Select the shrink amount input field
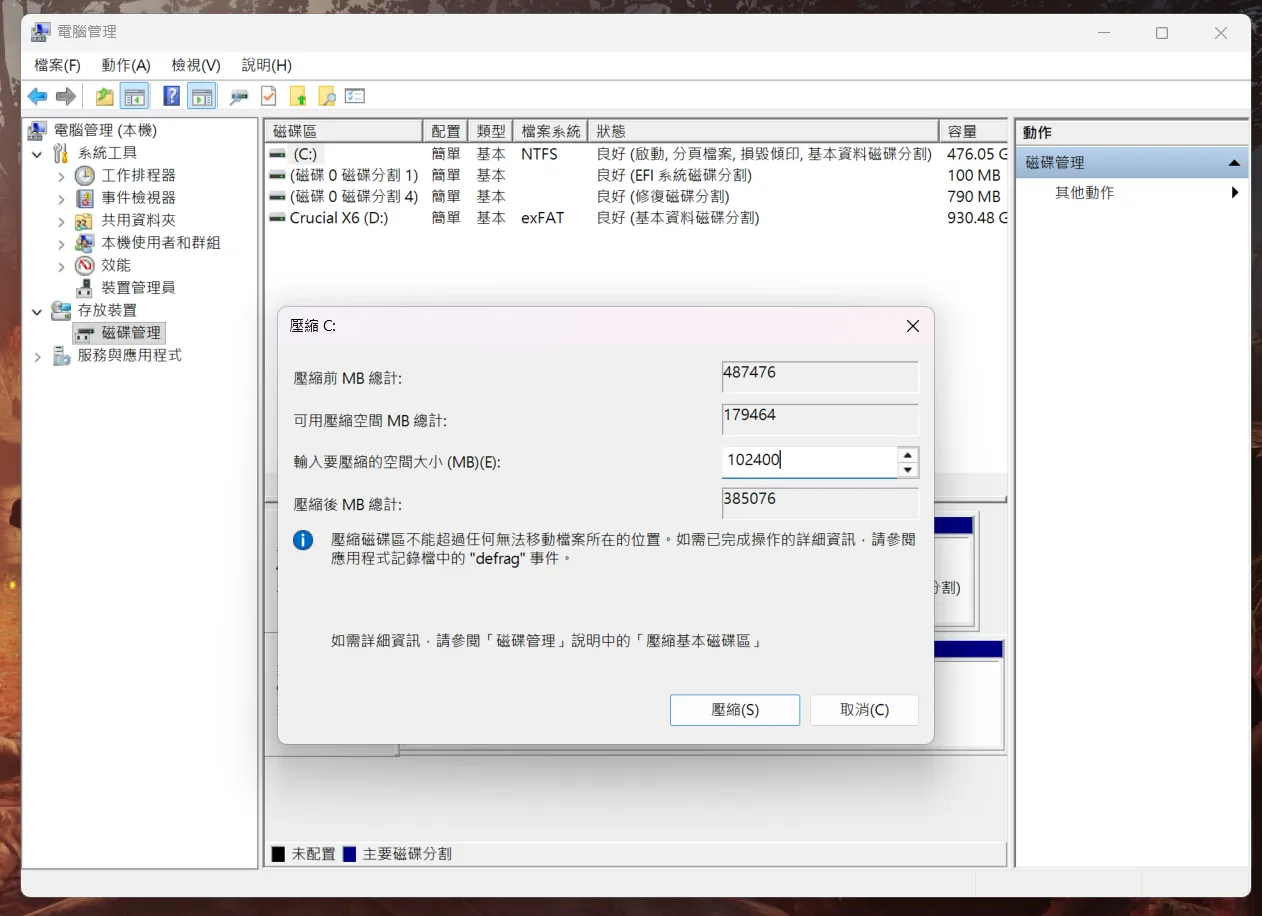 point(810,460)
